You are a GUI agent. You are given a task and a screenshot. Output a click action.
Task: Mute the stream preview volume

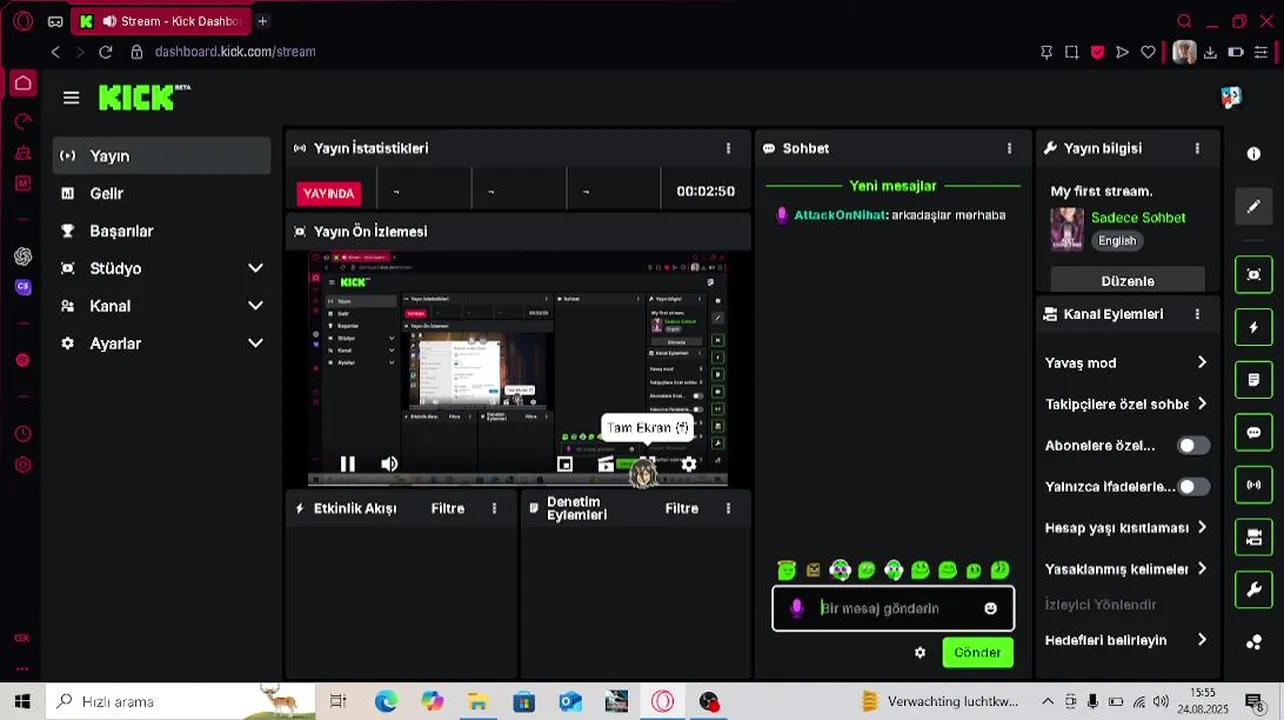point(389,464)
